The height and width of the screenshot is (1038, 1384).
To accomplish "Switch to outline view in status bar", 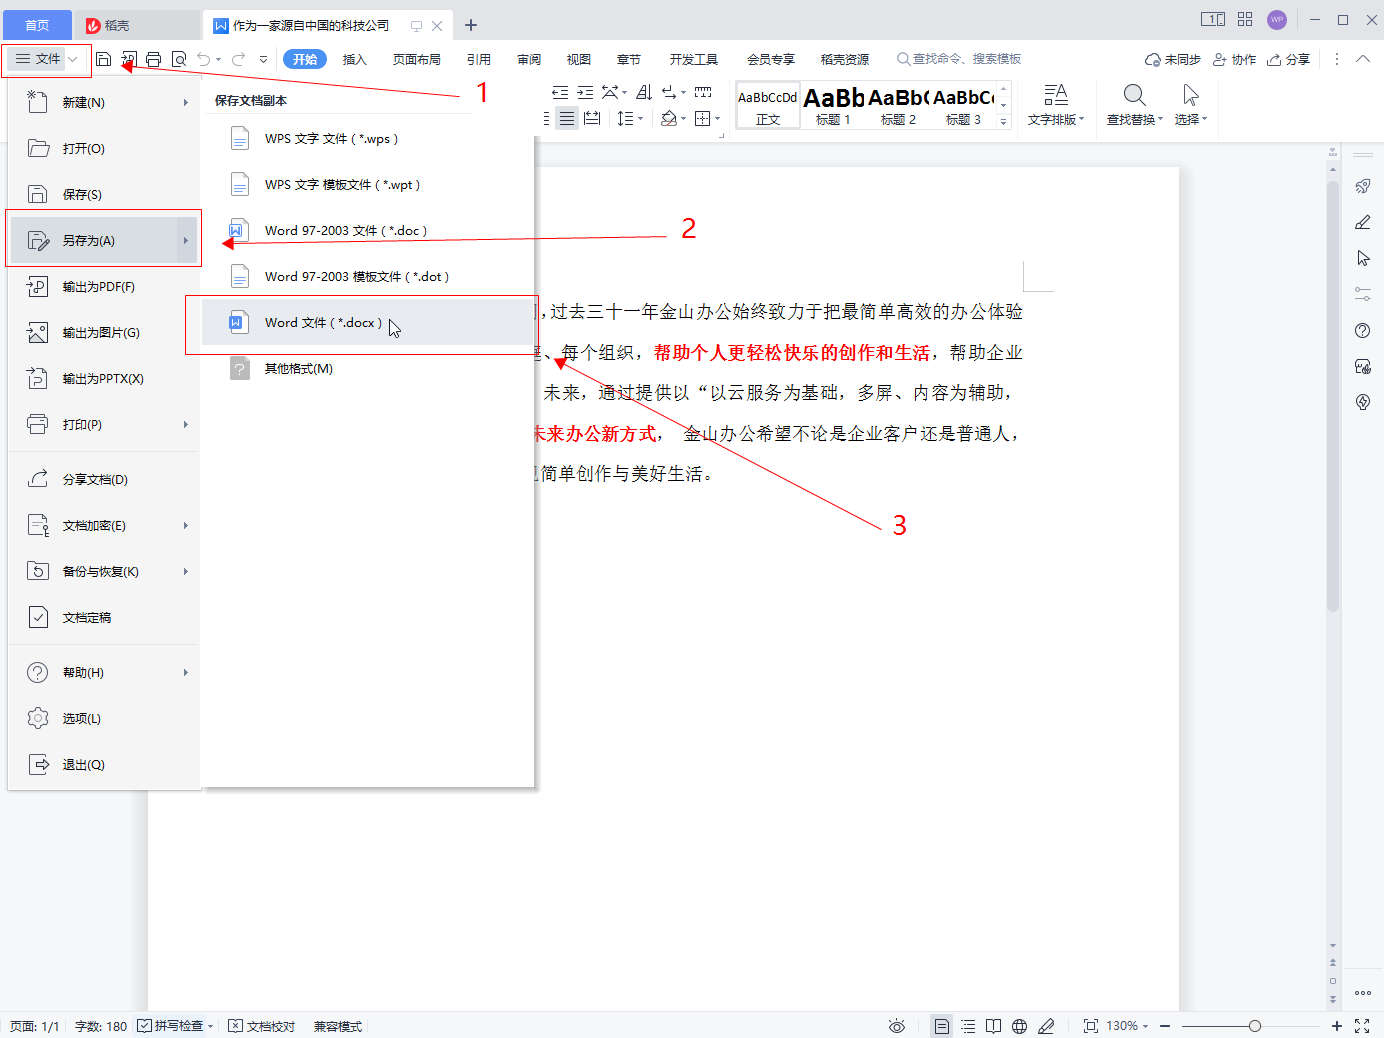I will [968, 1026].
